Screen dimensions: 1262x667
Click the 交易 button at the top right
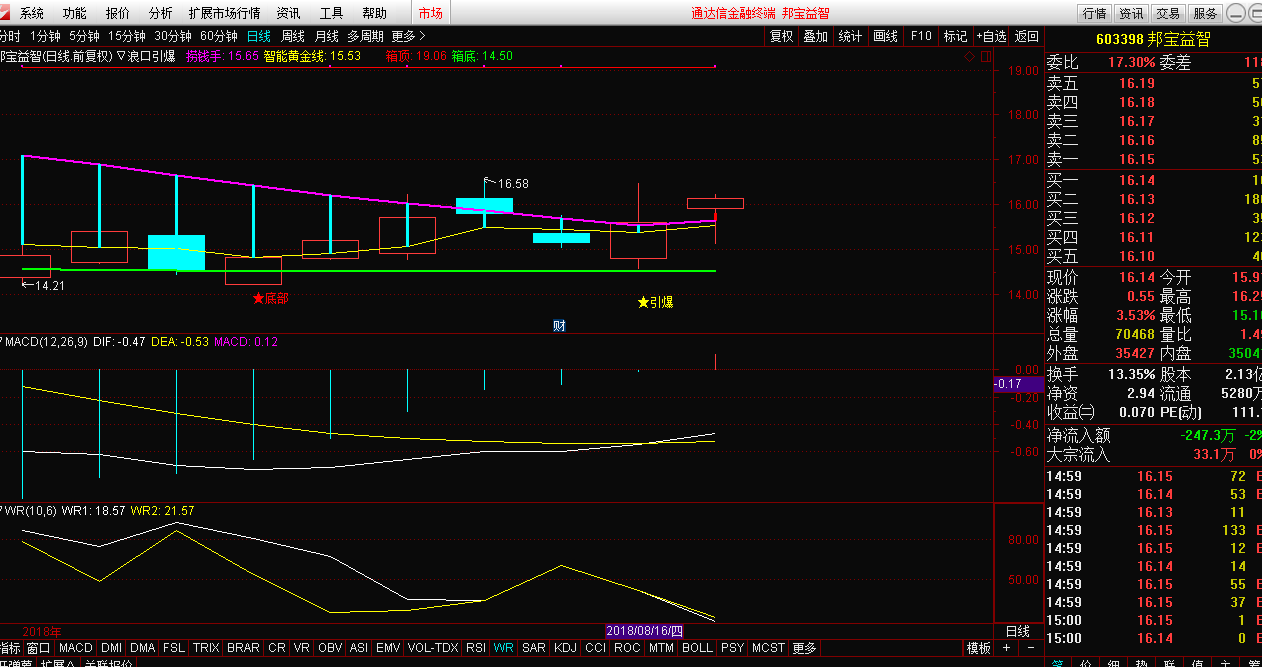(x=1168, y=13)
